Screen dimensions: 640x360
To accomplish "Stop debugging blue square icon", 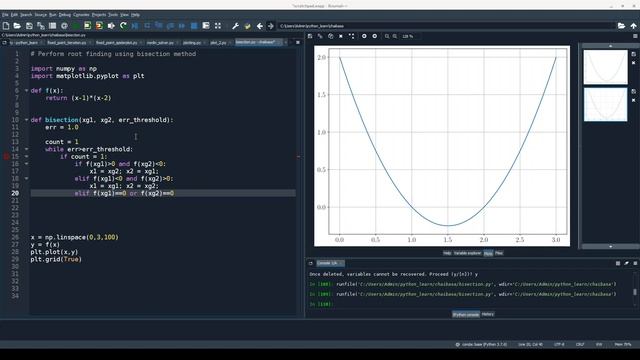I will [194, 26].
